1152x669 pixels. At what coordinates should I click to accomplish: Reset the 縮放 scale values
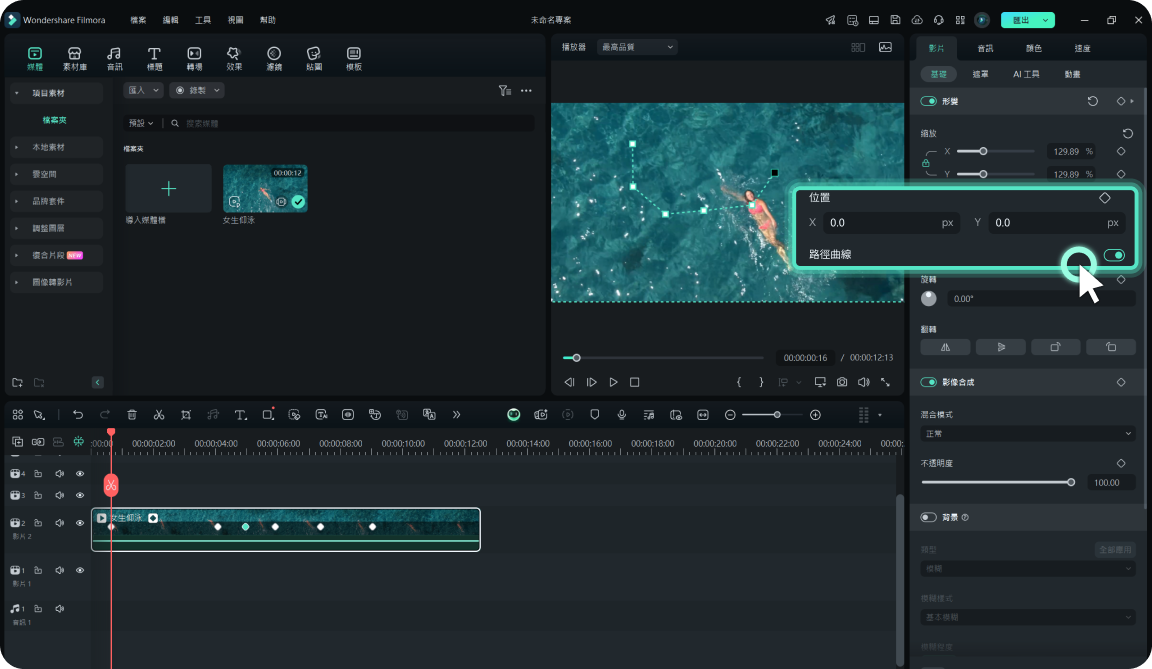point(1128,133)
